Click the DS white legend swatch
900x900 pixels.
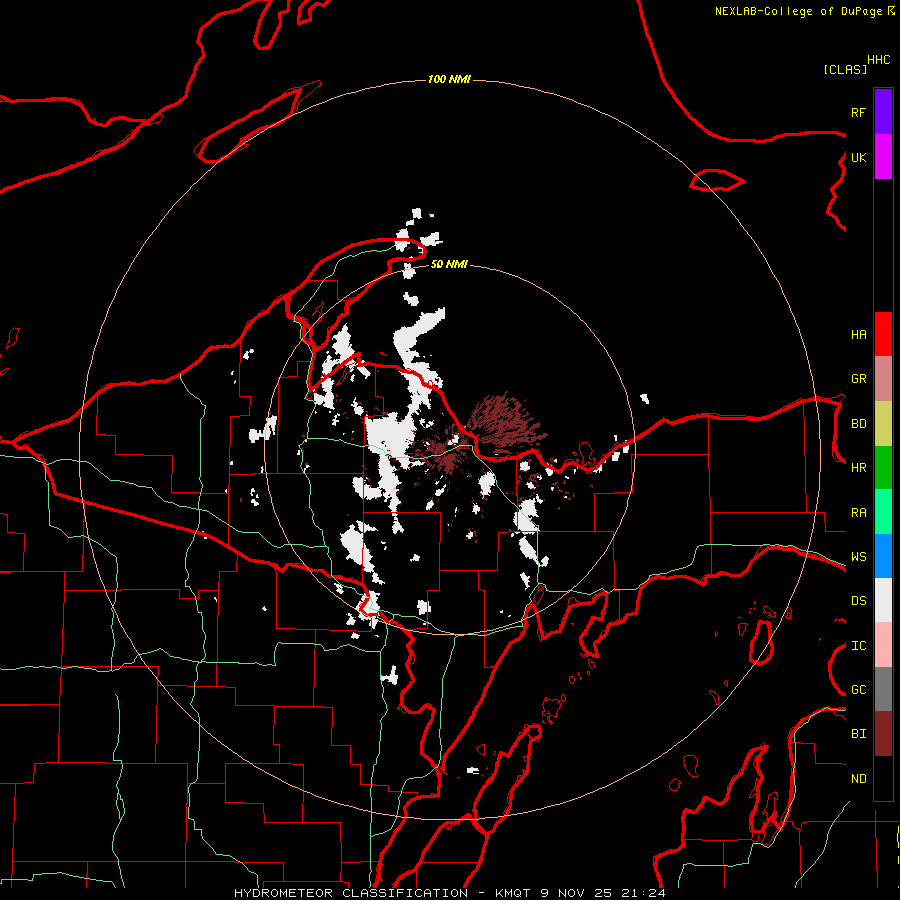point(883,600)
